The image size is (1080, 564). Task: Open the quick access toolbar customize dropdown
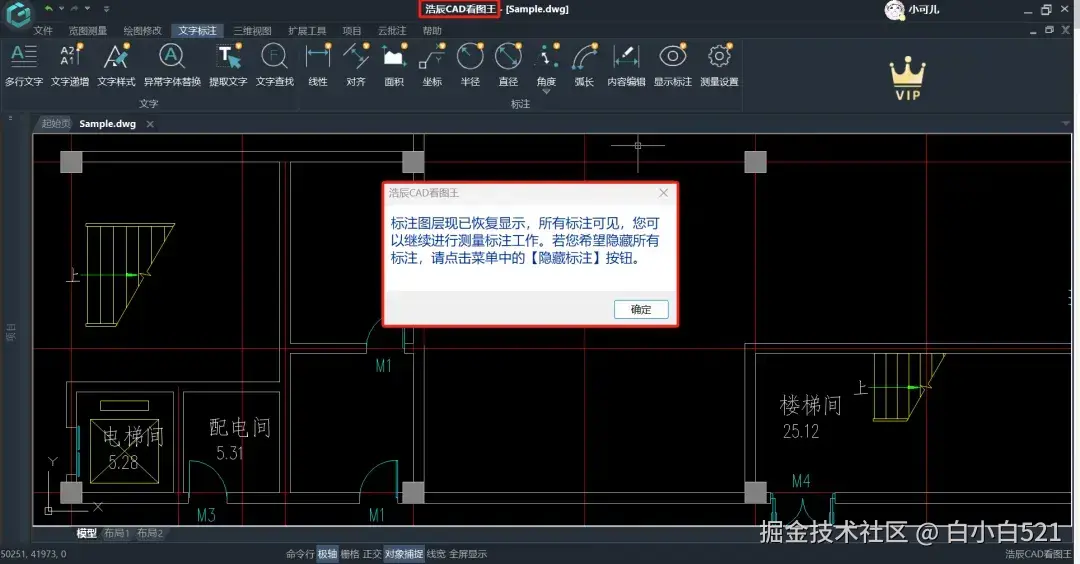106,9
